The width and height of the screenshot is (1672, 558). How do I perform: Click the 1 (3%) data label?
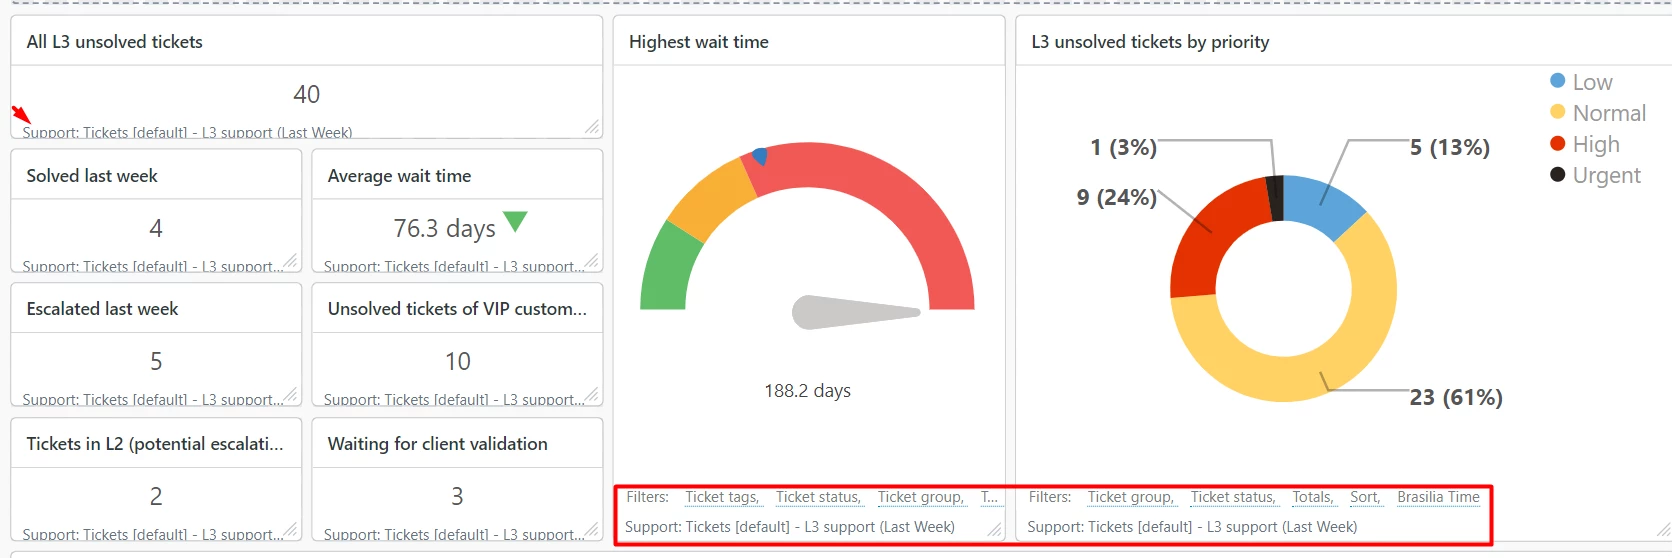point(1123,148)
